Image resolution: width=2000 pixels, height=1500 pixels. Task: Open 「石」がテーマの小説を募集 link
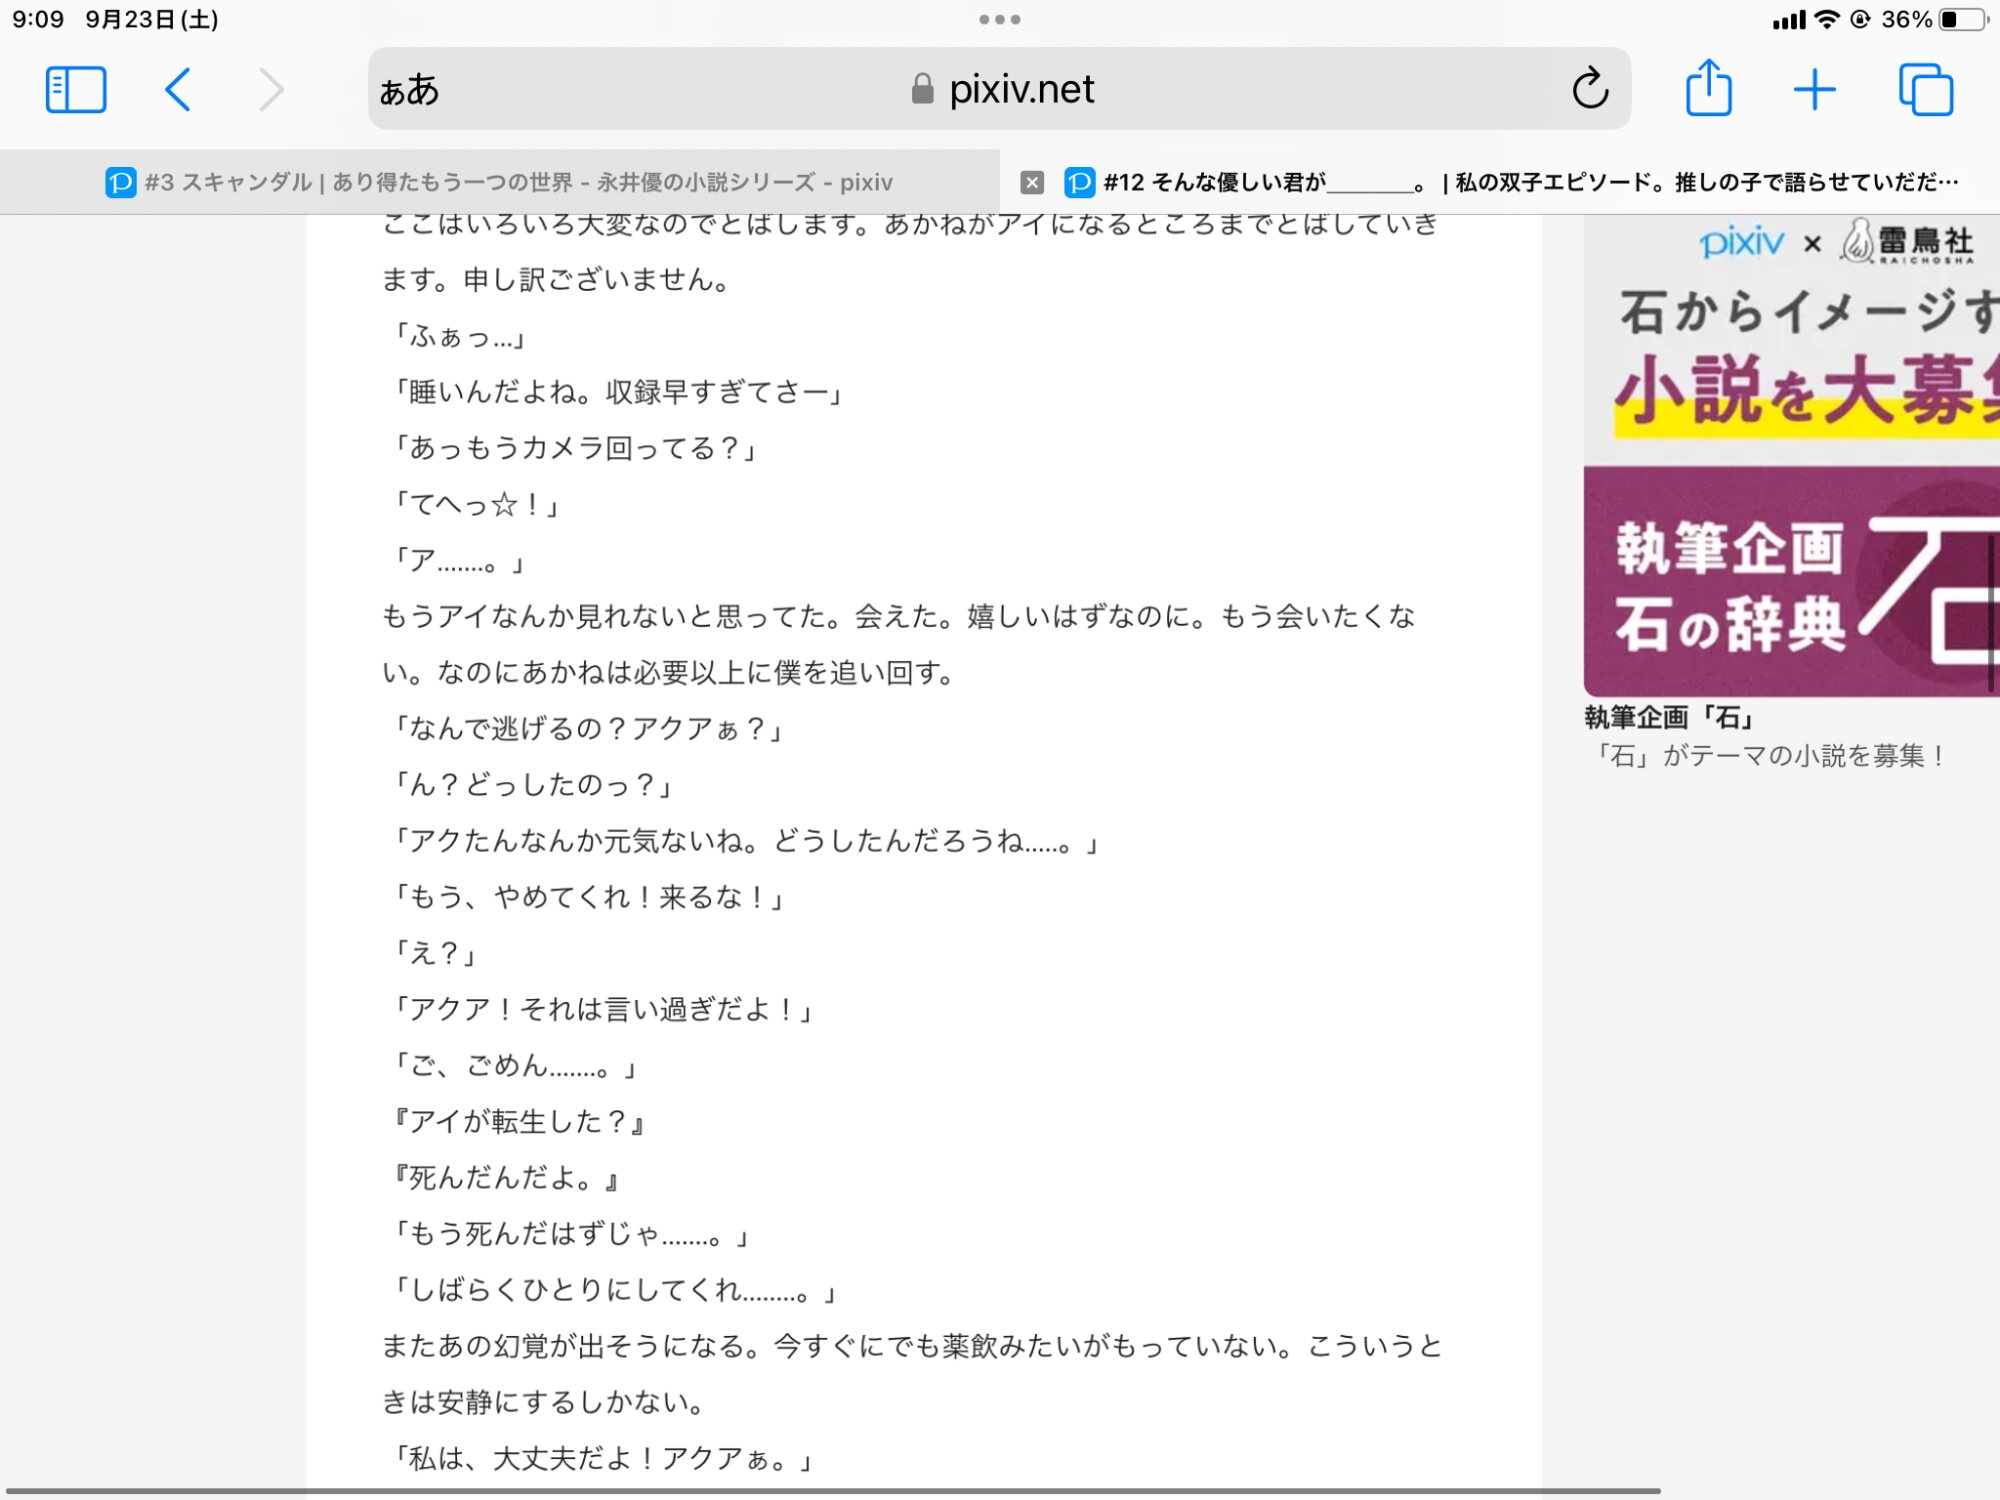click(x=1768, y=756)
